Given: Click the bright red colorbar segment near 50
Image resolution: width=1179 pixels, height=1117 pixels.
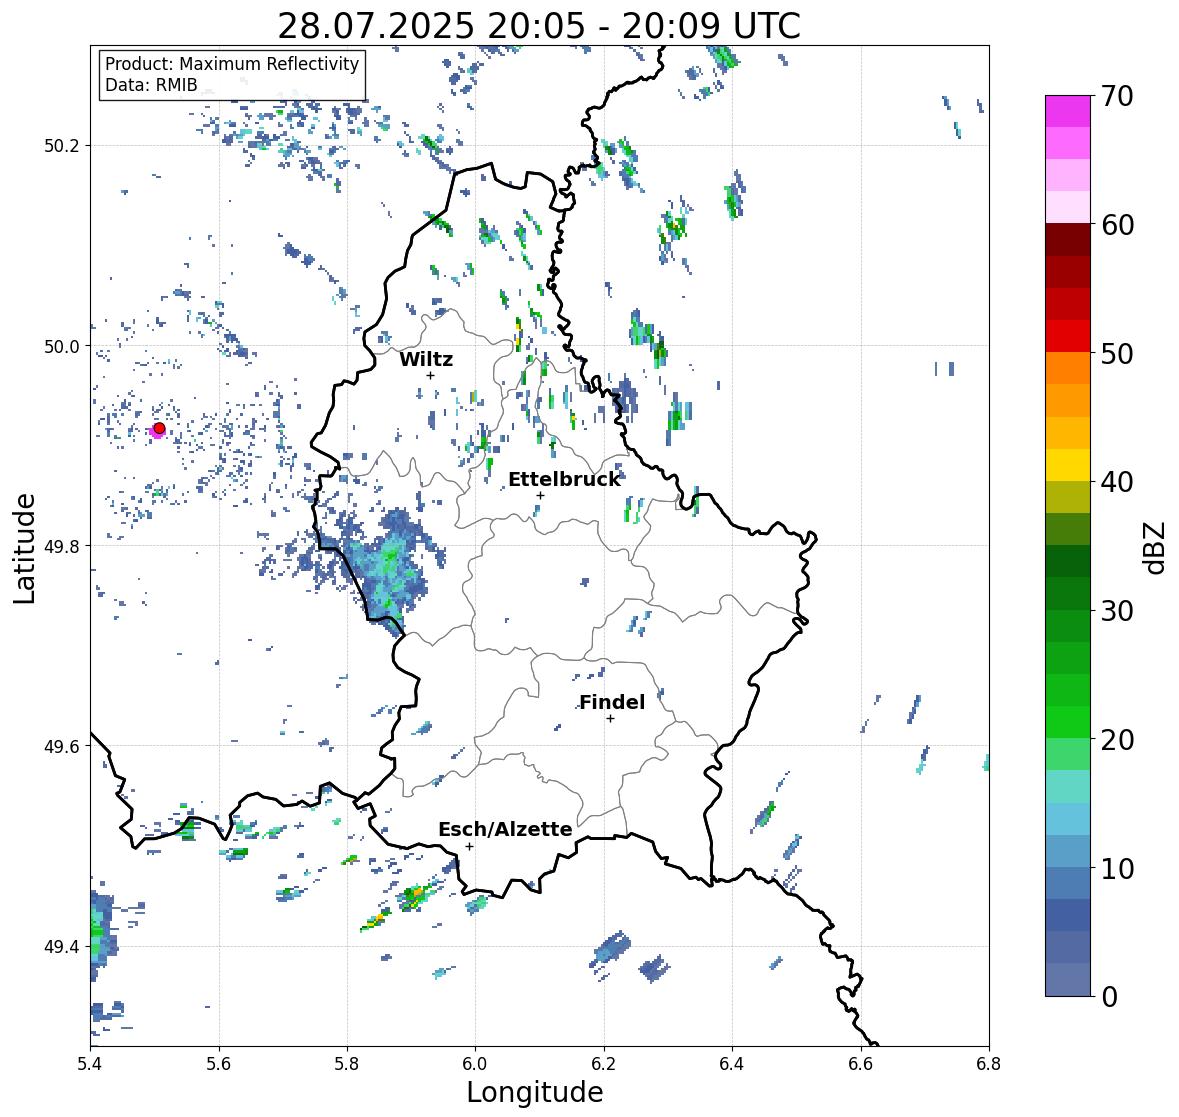Looking at the screenshot, I should (1068, 336).
